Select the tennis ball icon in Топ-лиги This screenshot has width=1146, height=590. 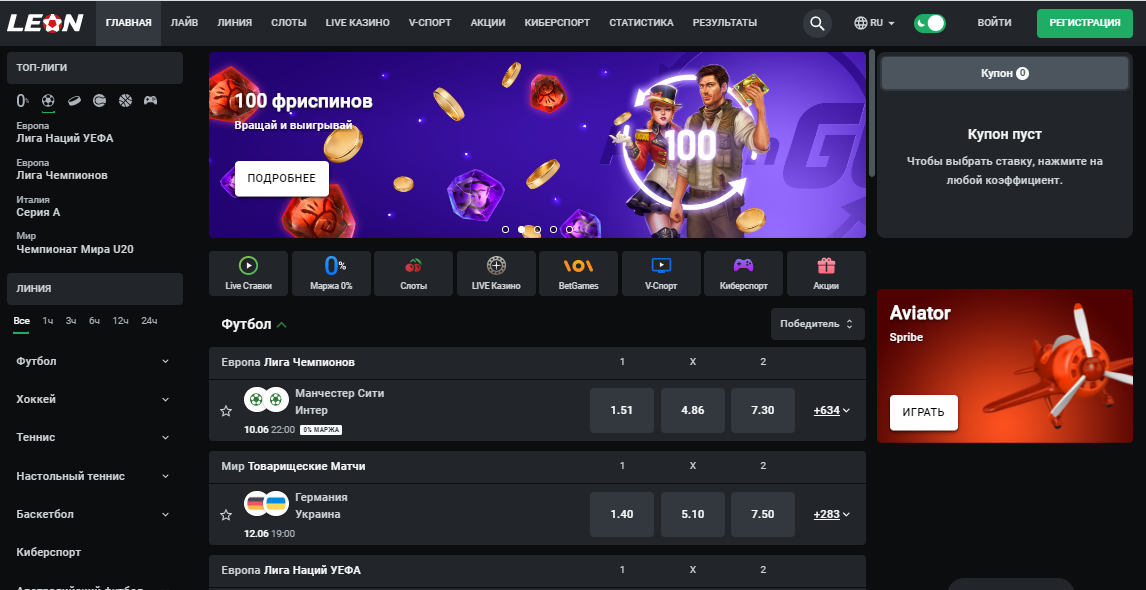pyautogui.click(x=99, y=100)
